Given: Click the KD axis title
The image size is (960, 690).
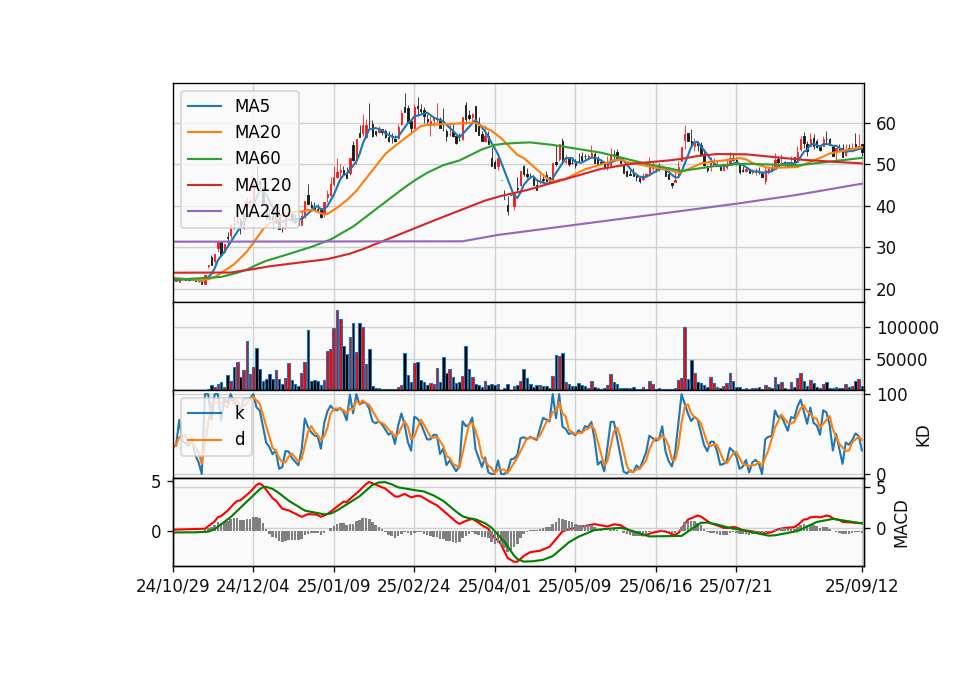Looking at the screenshot, I should (x=923, y=437).
